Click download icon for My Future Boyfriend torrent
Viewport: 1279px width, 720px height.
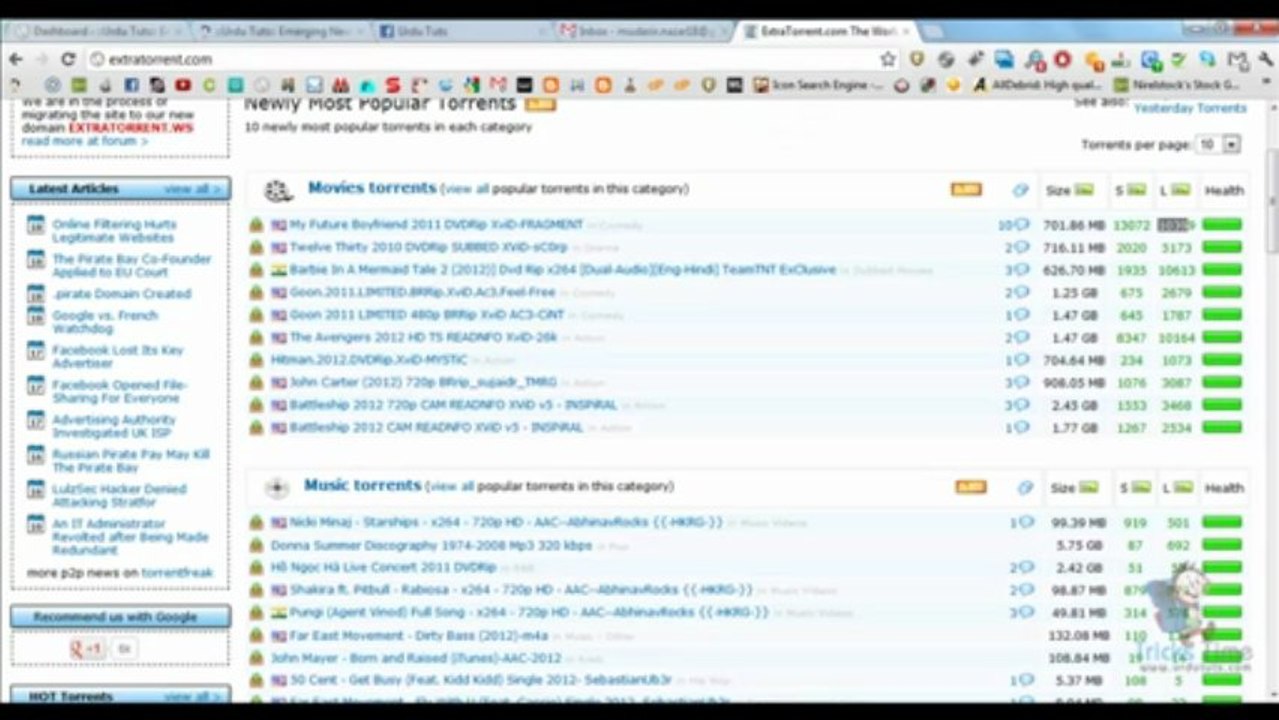pyautogui.click(x=256, y=225)
